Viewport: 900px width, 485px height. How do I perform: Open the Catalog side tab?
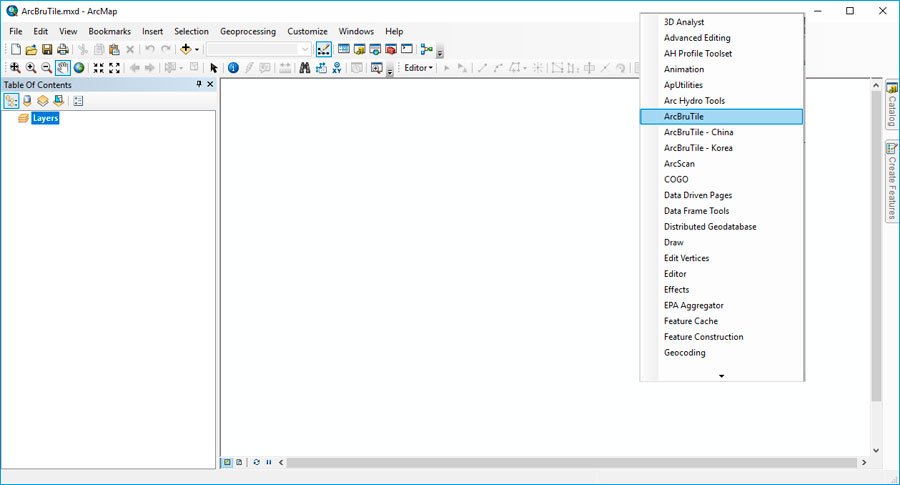pos(892,105)
